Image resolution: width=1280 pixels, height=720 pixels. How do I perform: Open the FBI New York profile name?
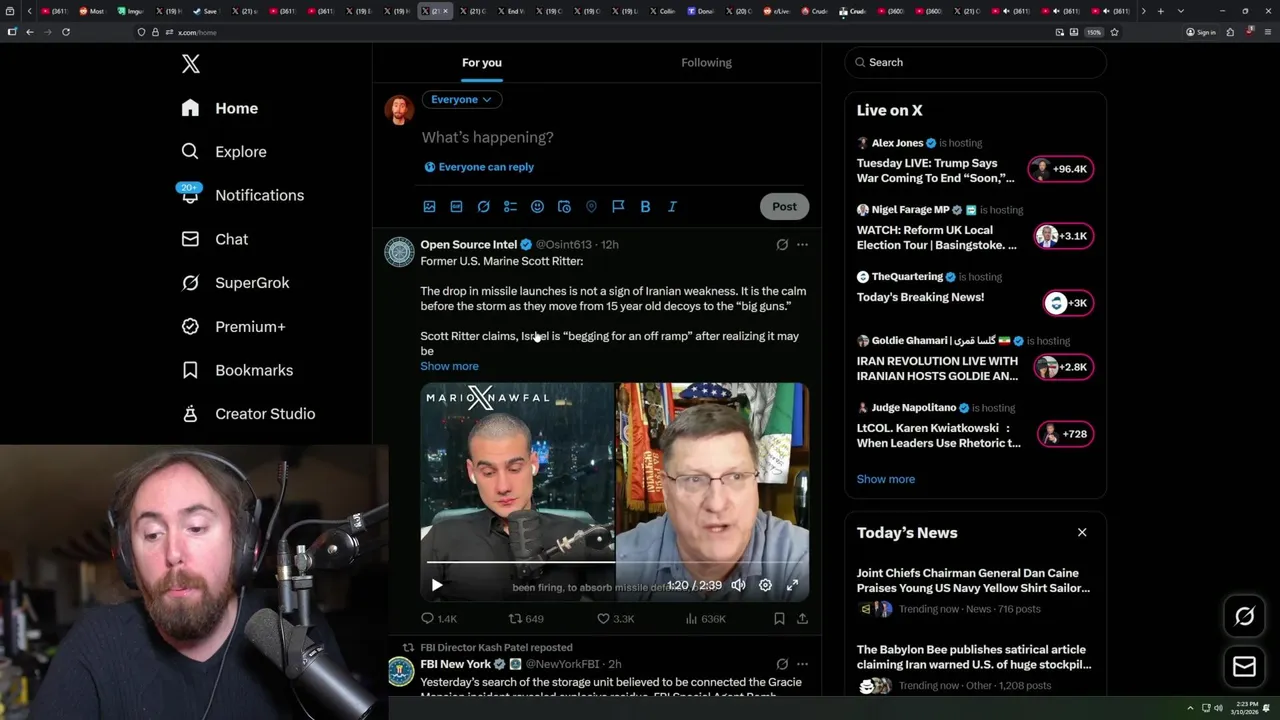click(x=456, y=664)
